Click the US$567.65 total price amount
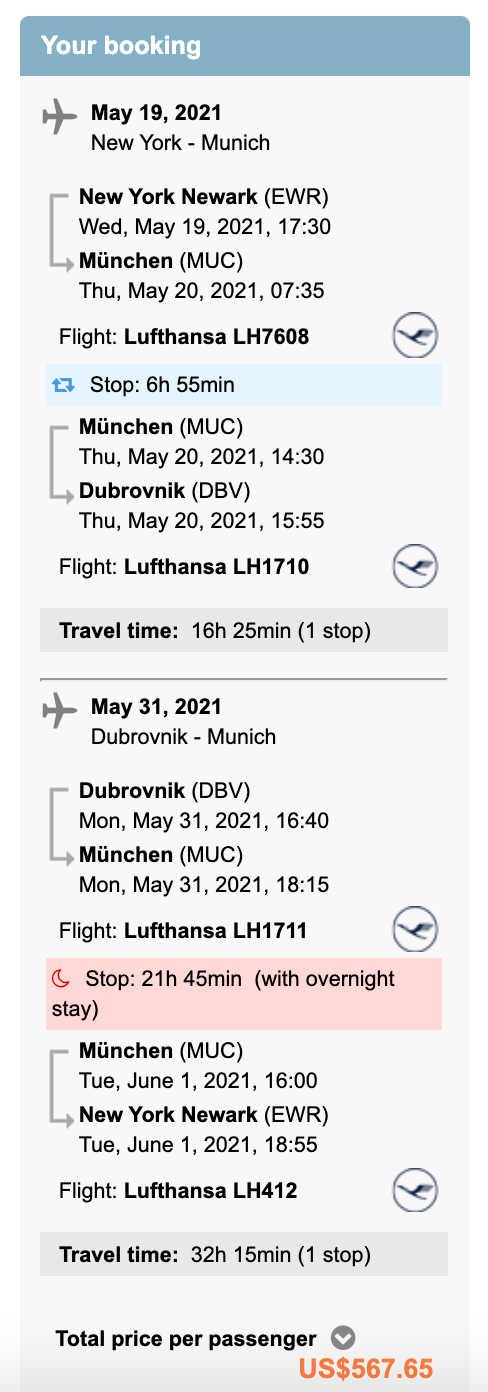 366,1369
